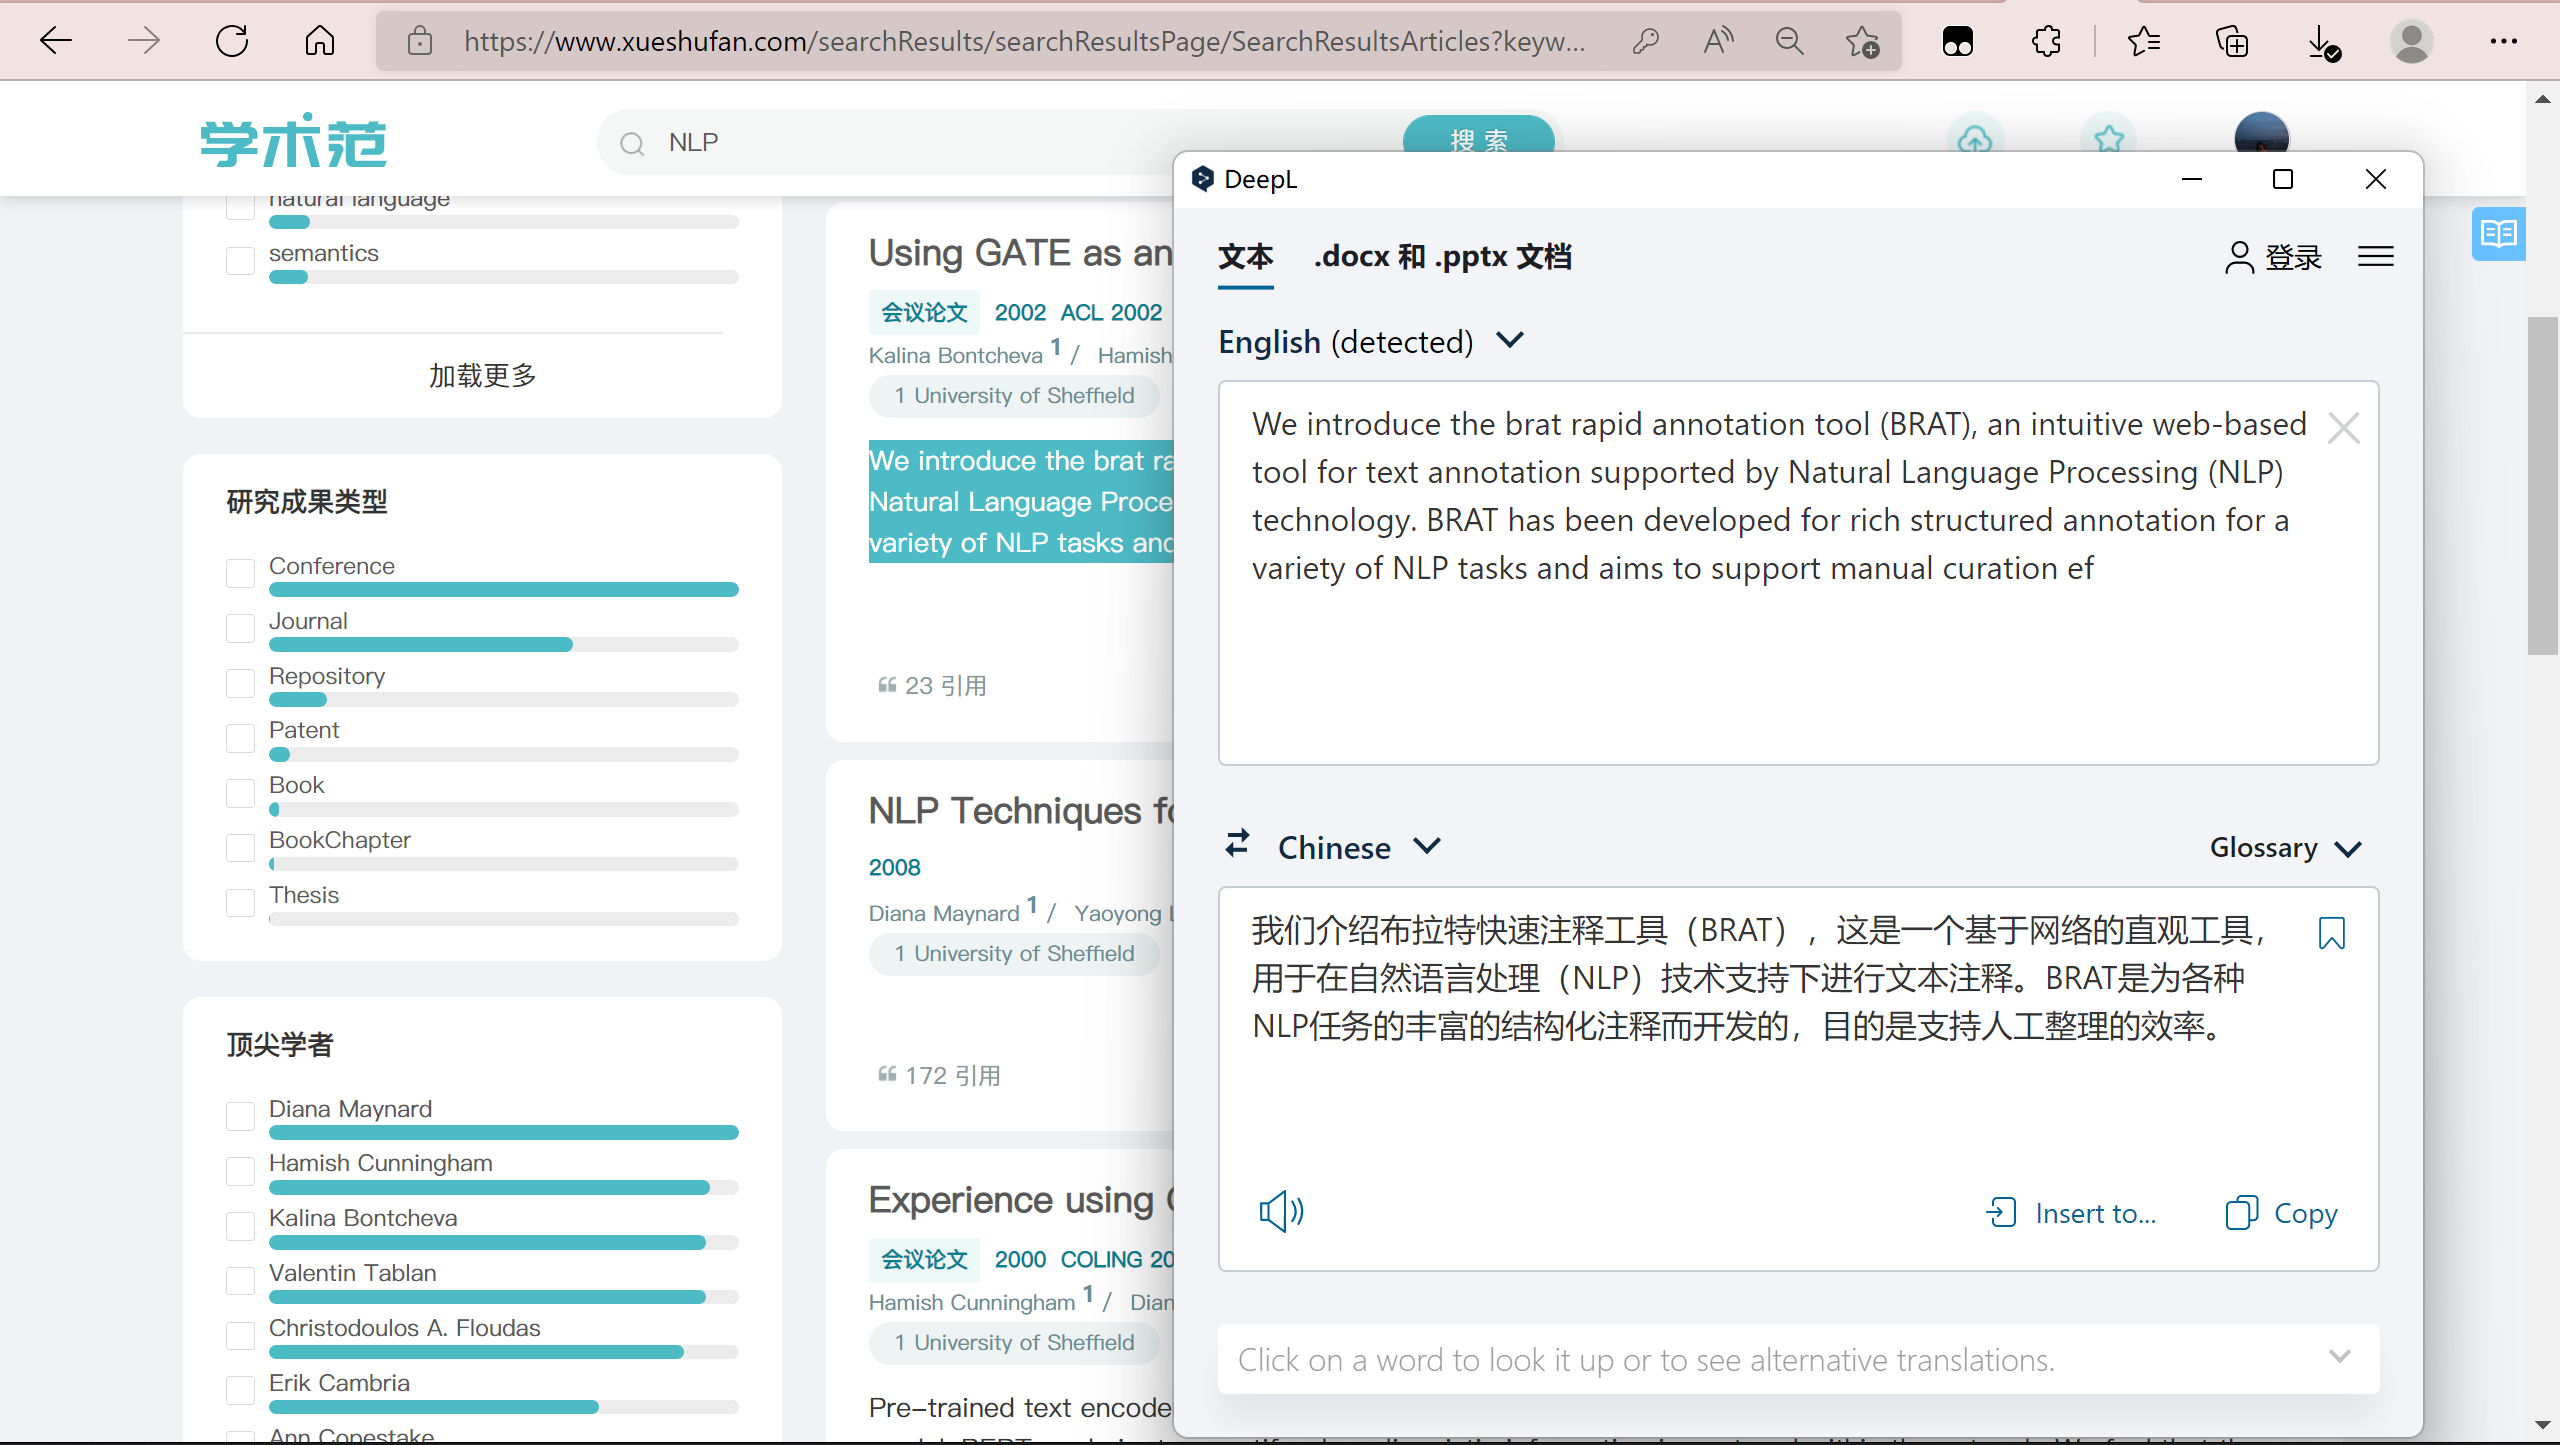The image size is (2560, 1445).
Task: Swap DeepL translation languages
Action: [1237, 843]
